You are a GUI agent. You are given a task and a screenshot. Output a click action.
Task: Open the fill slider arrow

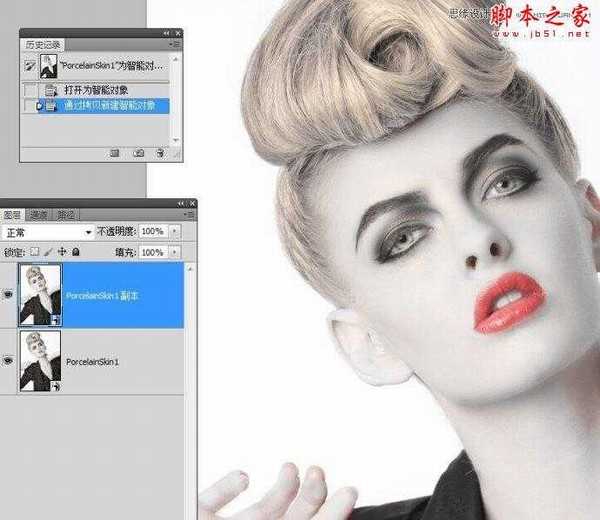click(174, 253)
